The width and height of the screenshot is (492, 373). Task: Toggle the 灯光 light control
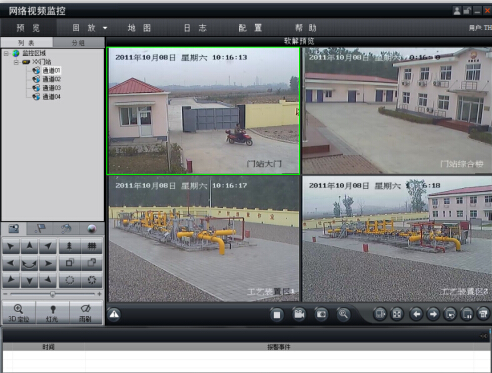click(52, 313)
